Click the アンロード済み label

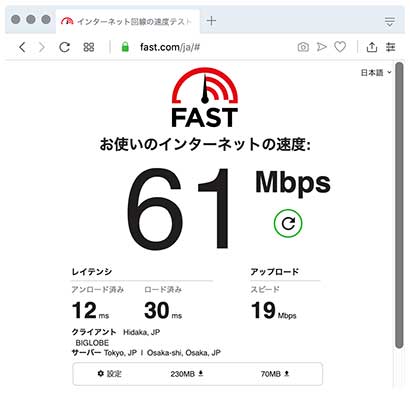tap(98, 290)
